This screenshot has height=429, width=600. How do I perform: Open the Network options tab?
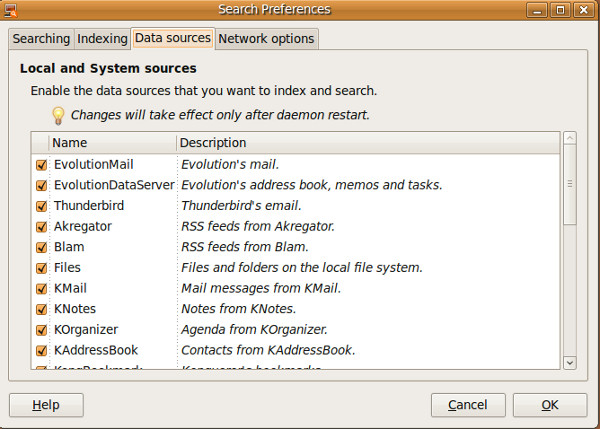click(266, 39)
